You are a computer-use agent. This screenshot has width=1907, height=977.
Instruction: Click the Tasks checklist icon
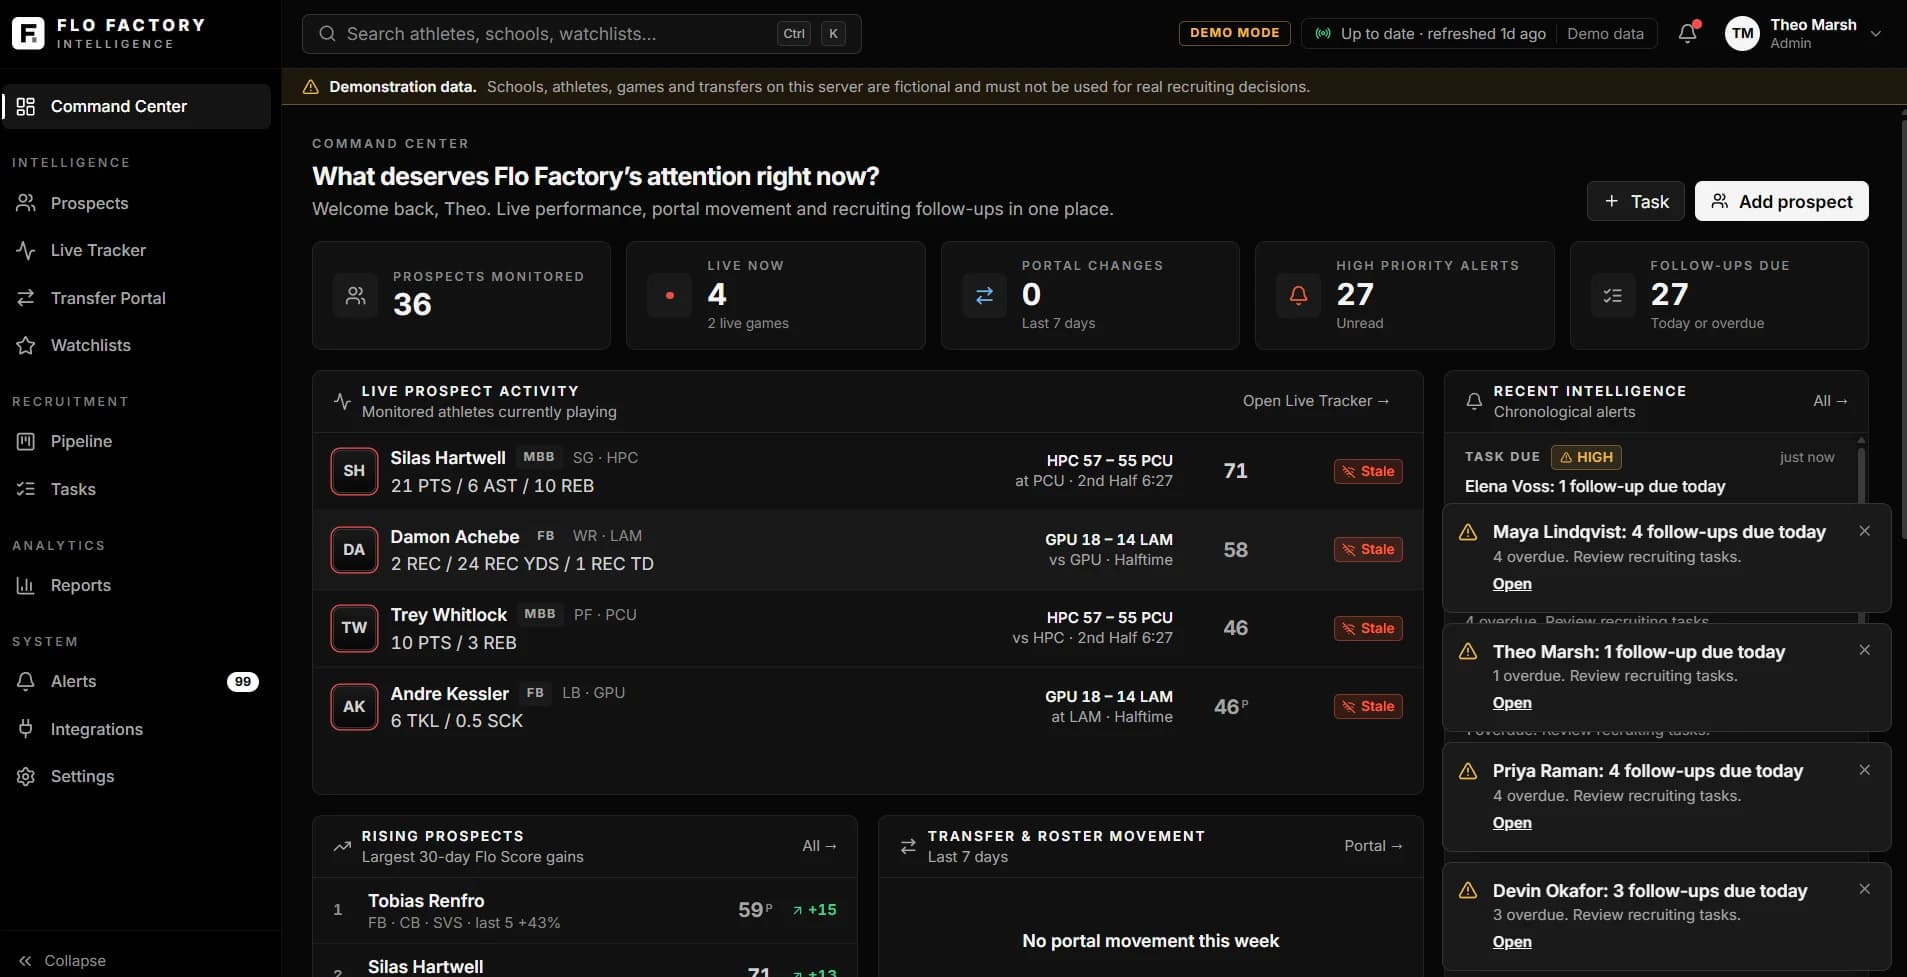coord(26,489)
